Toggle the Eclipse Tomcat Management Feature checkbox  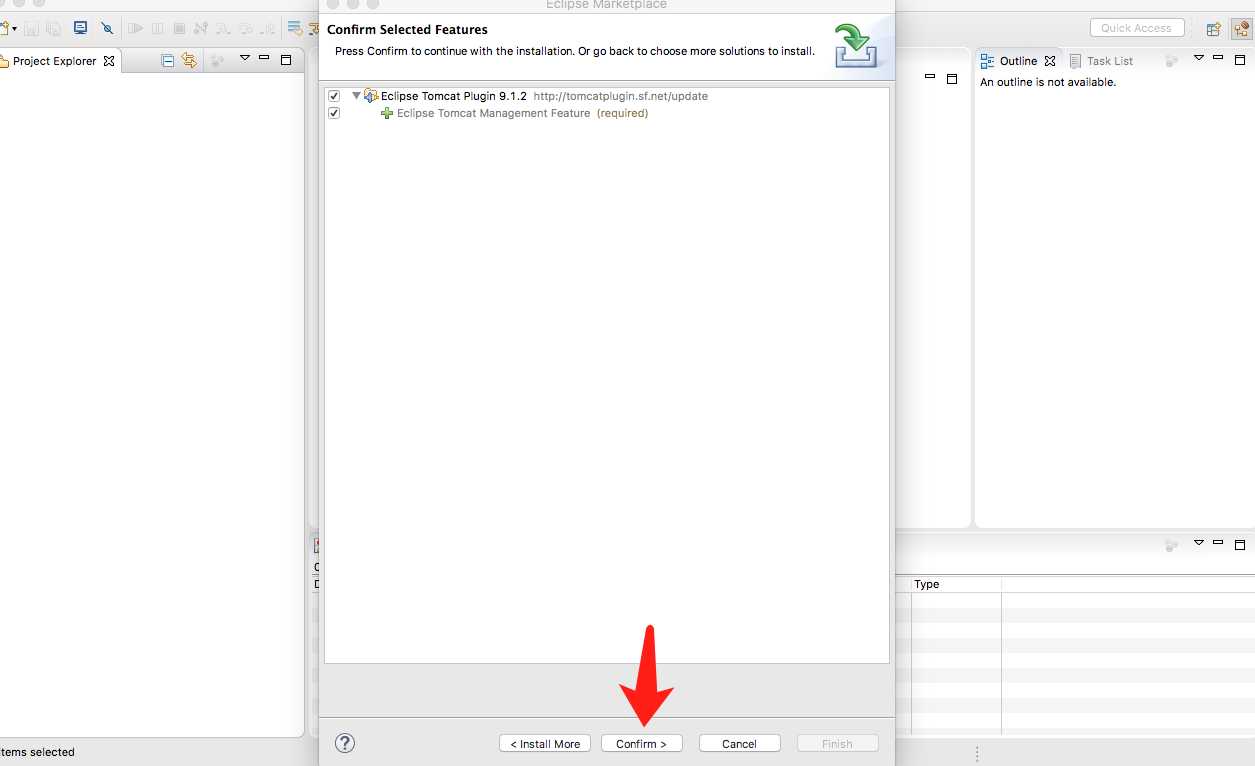(x=334, y=113)
